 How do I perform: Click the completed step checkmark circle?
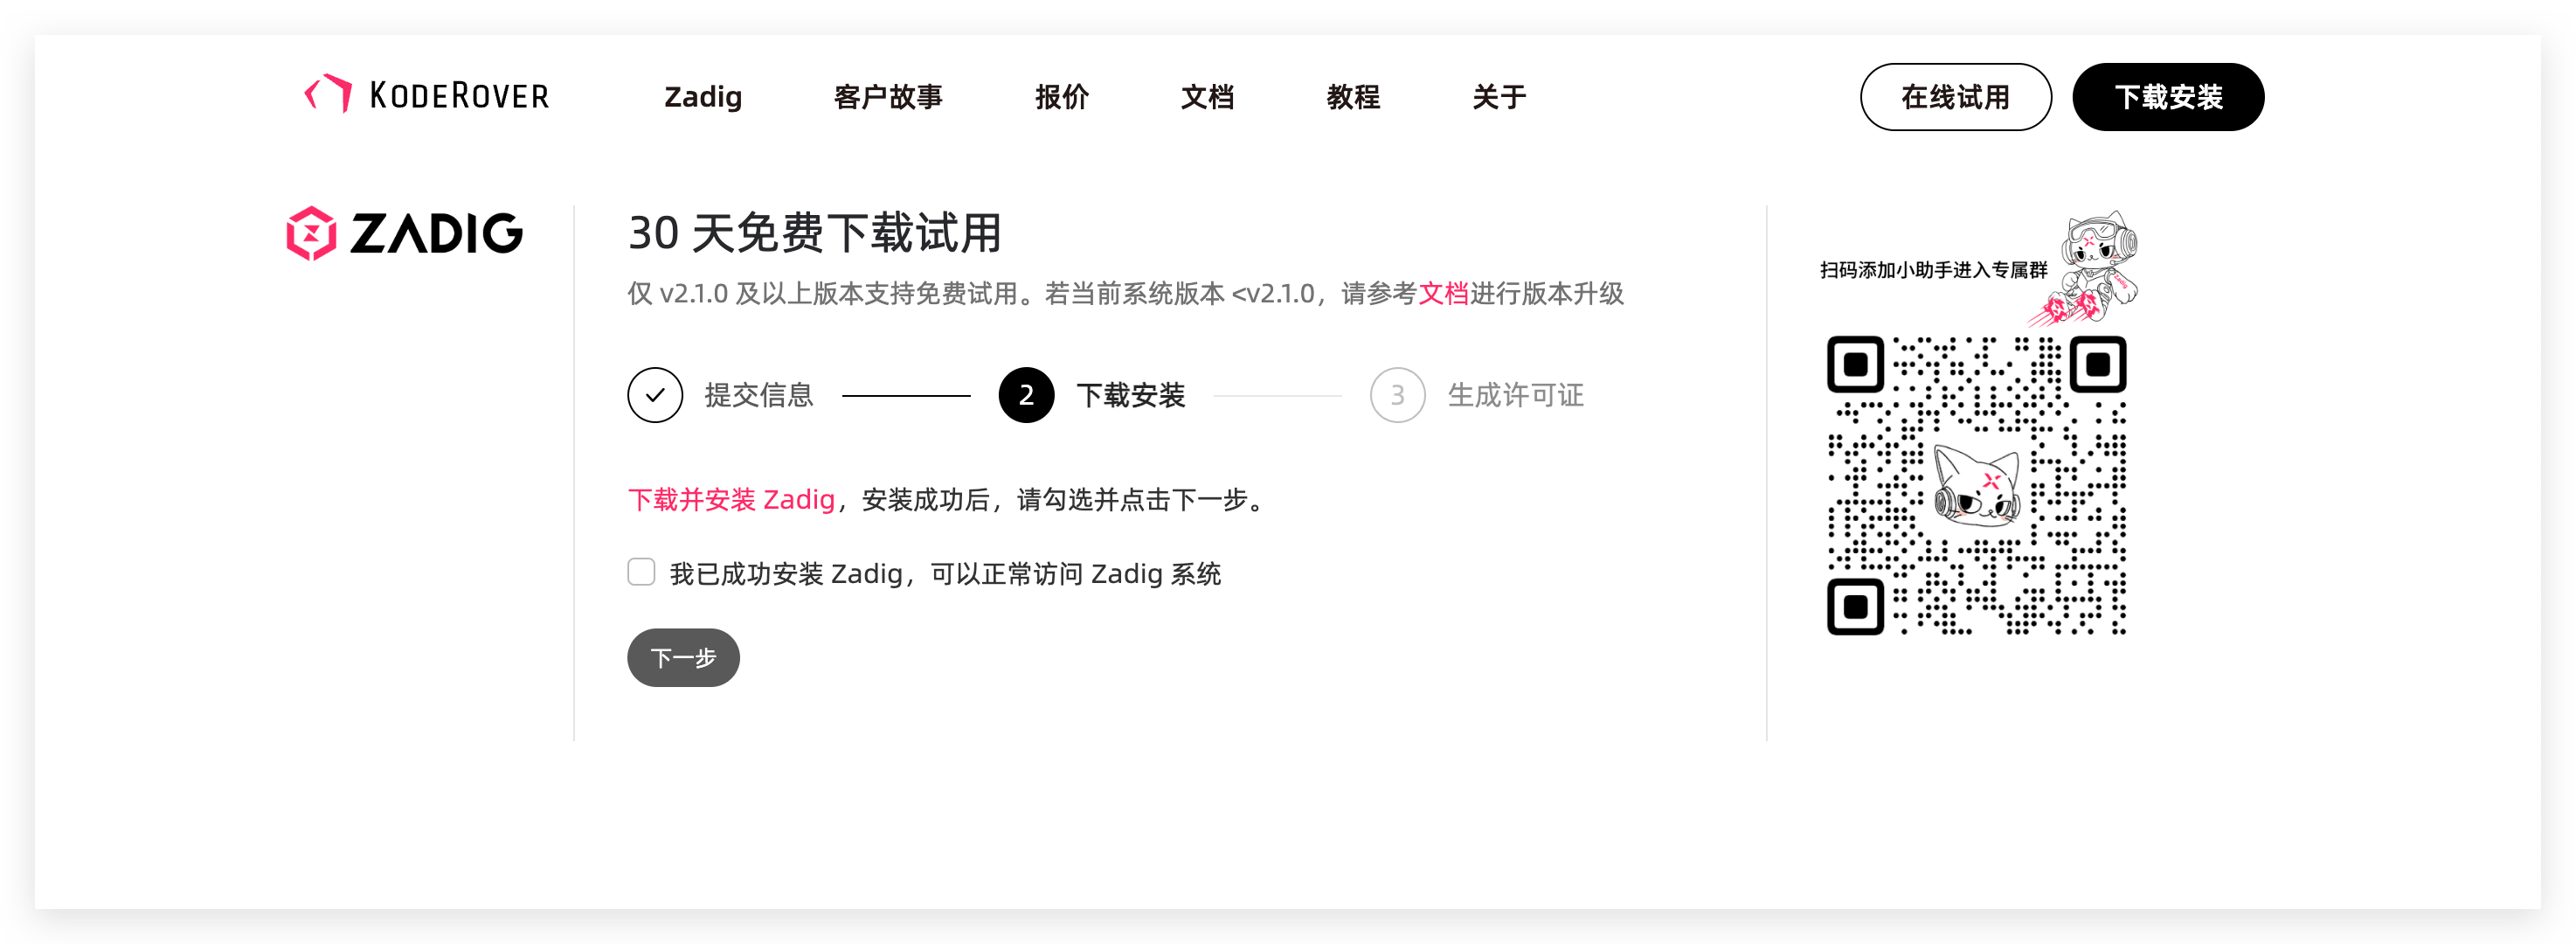tap(655, 395)
